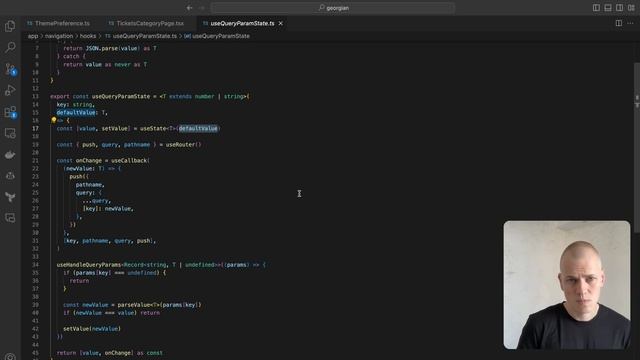Split the editor to the right
Image resolution: width=640 pixels, height=360 pixels.
619,23
